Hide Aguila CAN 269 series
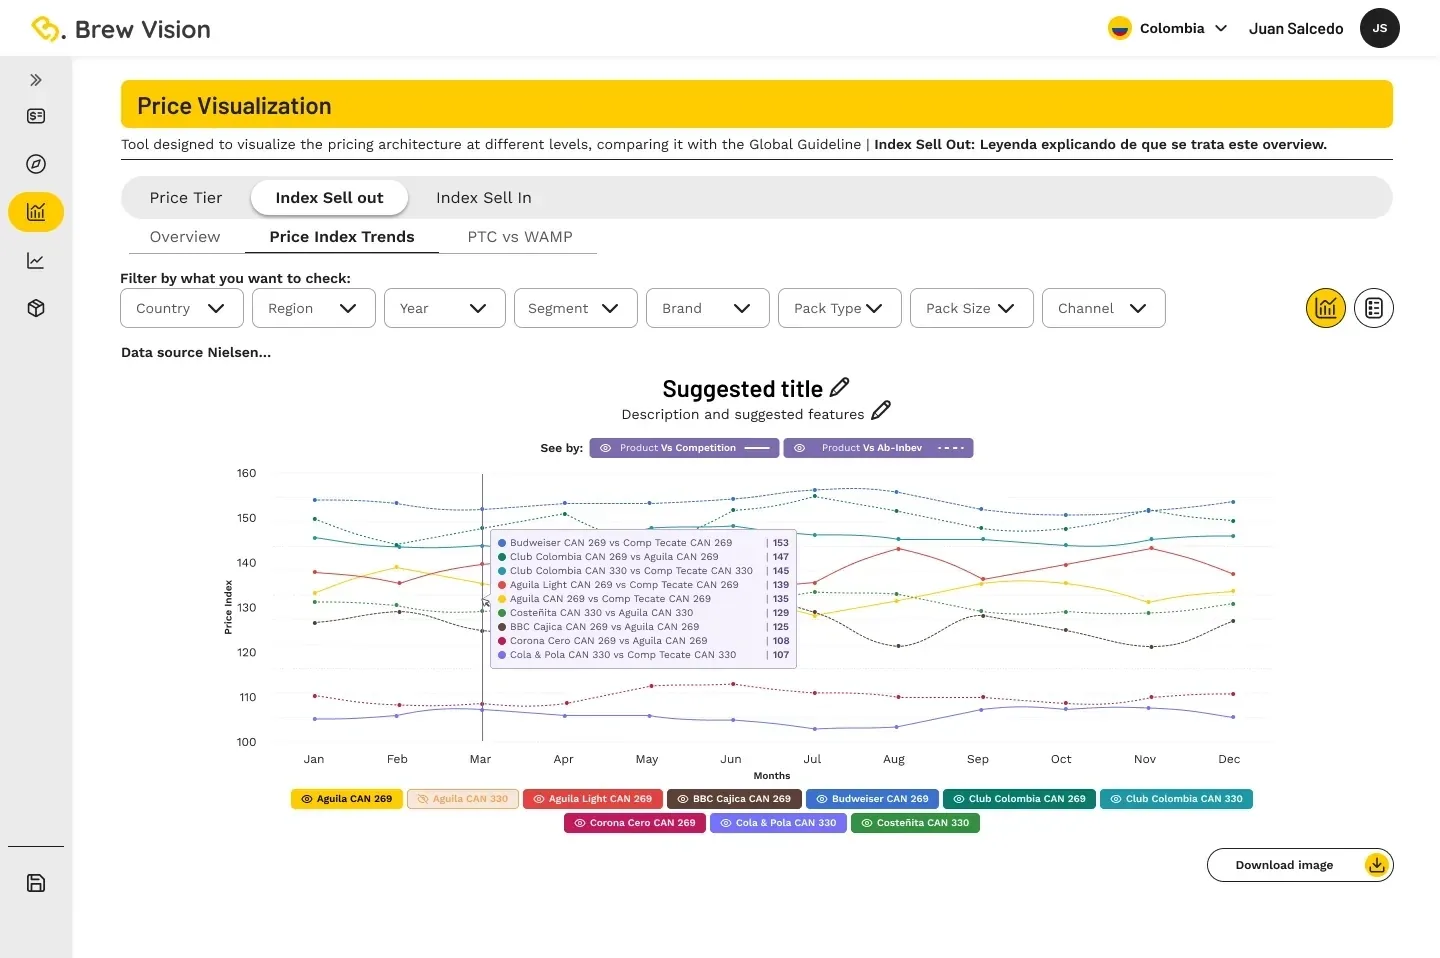The width and height of the screenshot is (1440, 958). 347,799
